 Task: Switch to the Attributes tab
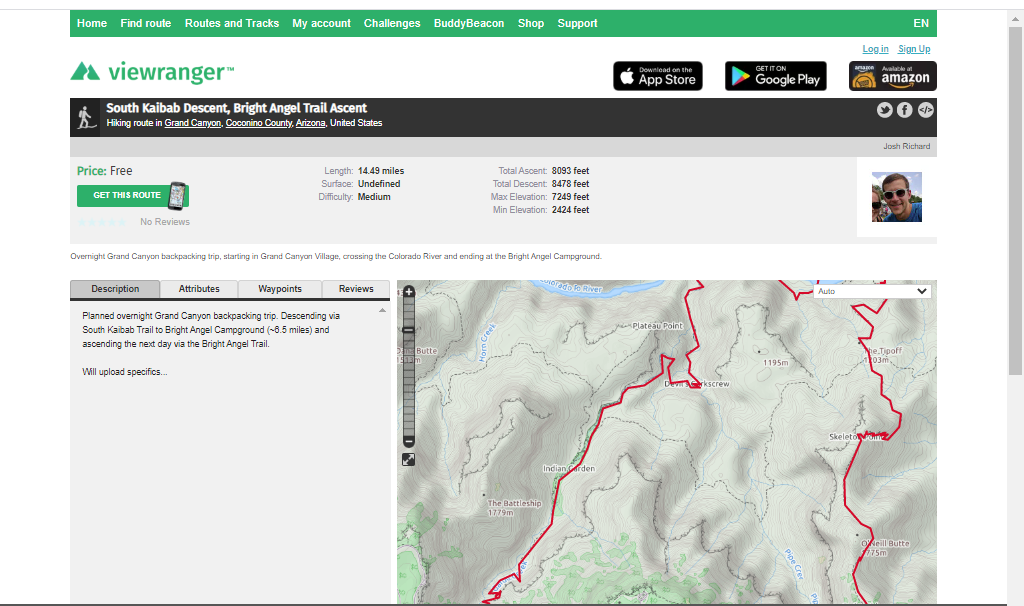pyautogui.click(x=199, y=289)
